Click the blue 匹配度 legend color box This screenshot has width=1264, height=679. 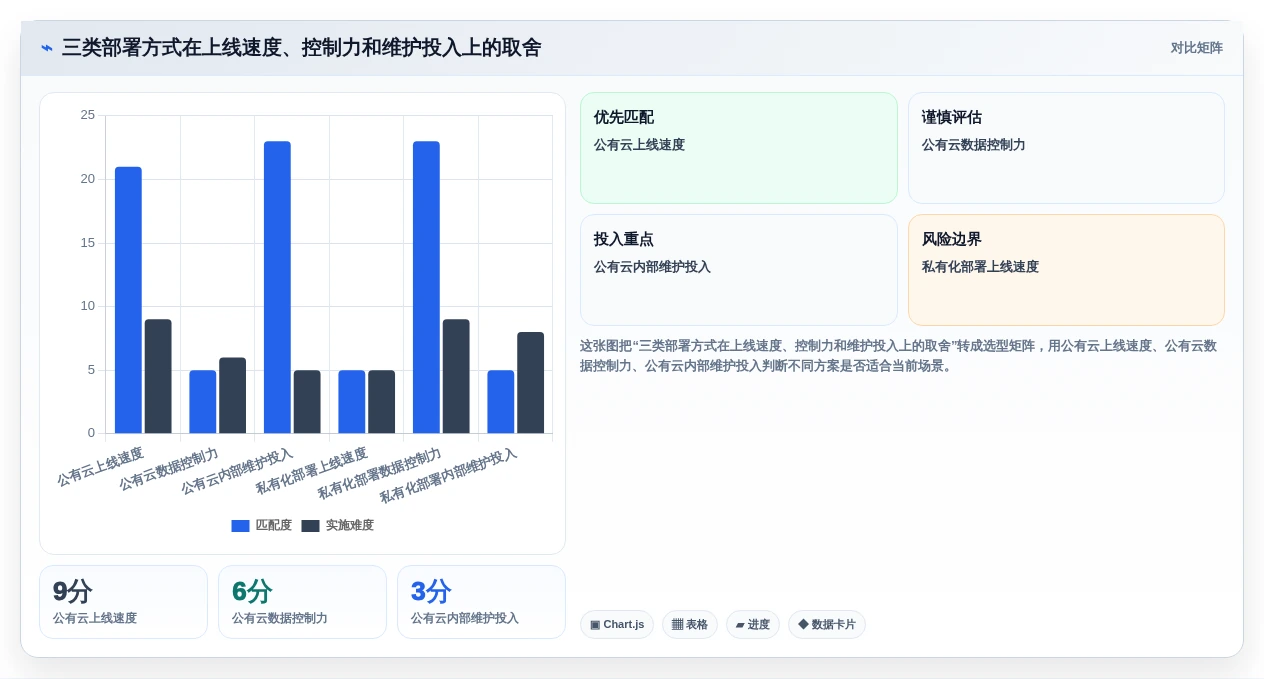(240, 526)
